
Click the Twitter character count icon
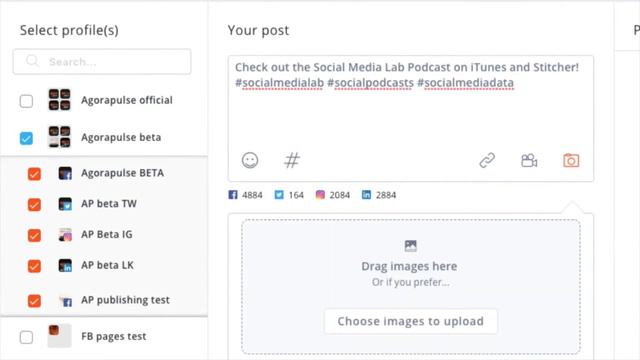point(279,195)
